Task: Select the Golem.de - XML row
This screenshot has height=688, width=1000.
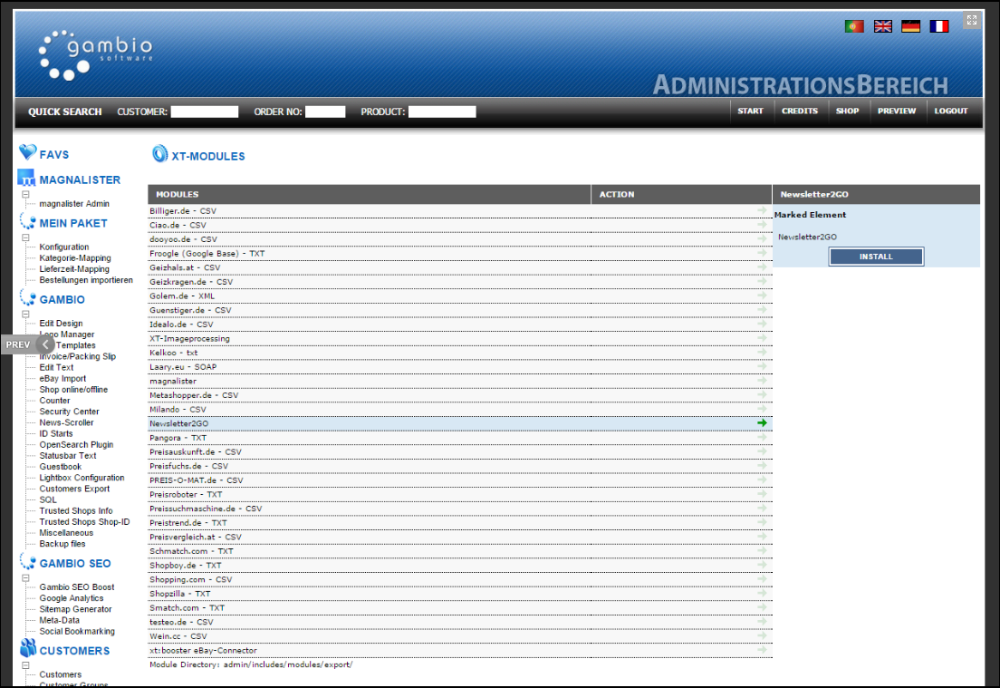Action: pyautogui.click(x=460, y=296)
